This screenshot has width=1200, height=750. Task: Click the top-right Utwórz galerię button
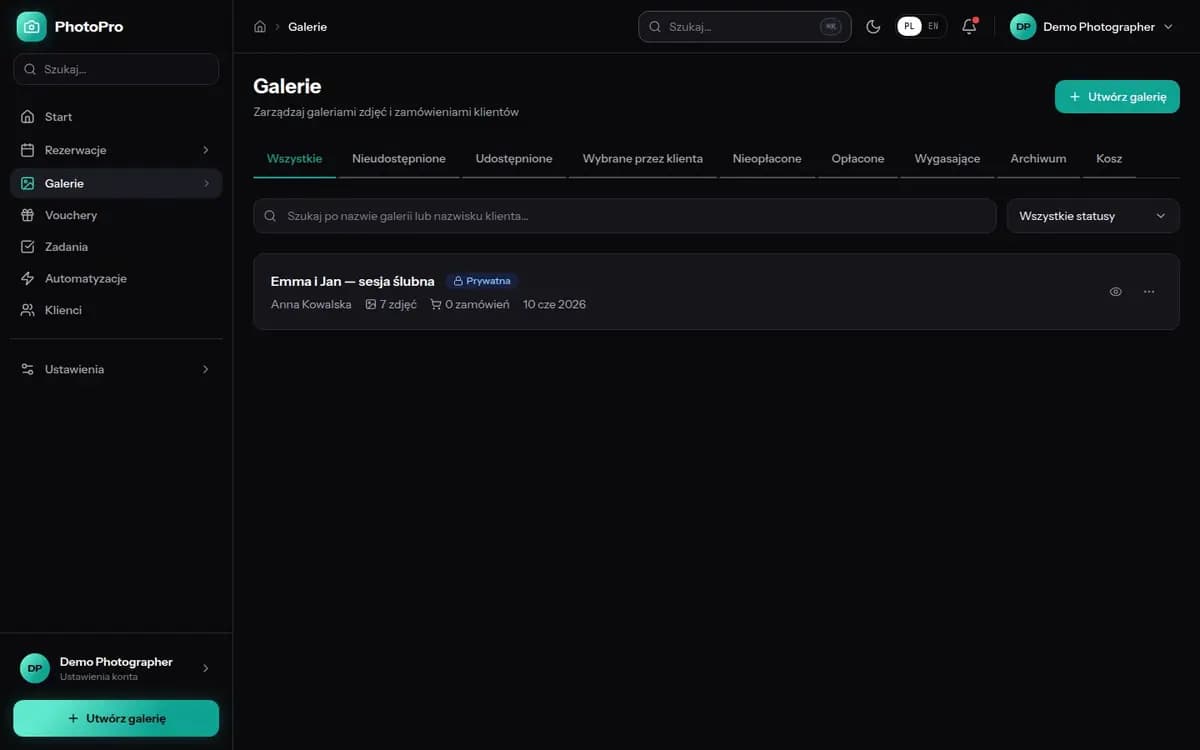(x=1117, y=97)
